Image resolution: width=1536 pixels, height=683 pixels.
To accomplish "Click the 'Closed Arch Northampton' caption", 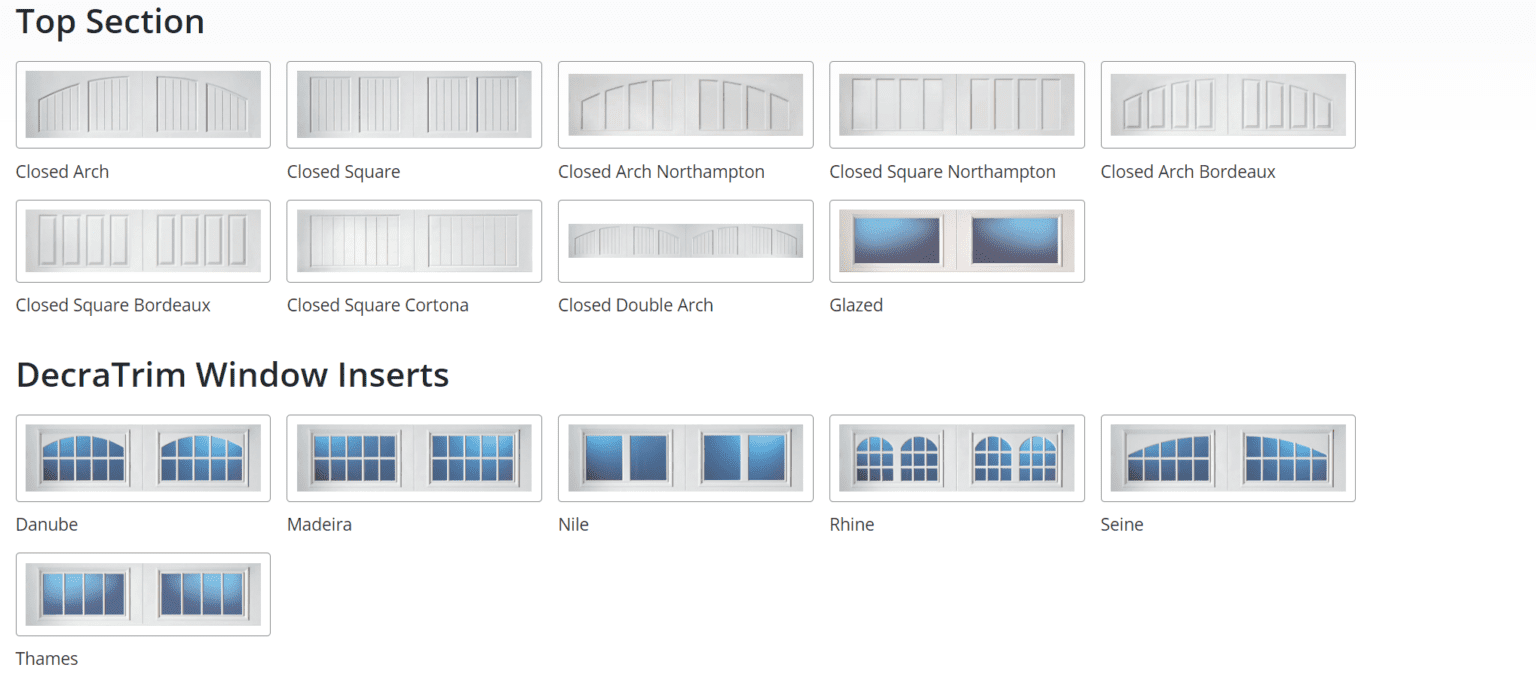I will point(661,172).
